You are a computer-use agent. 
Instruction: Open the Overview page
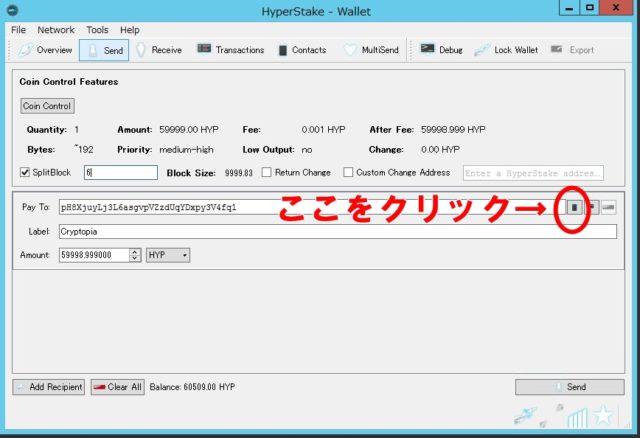coord(45,50)
